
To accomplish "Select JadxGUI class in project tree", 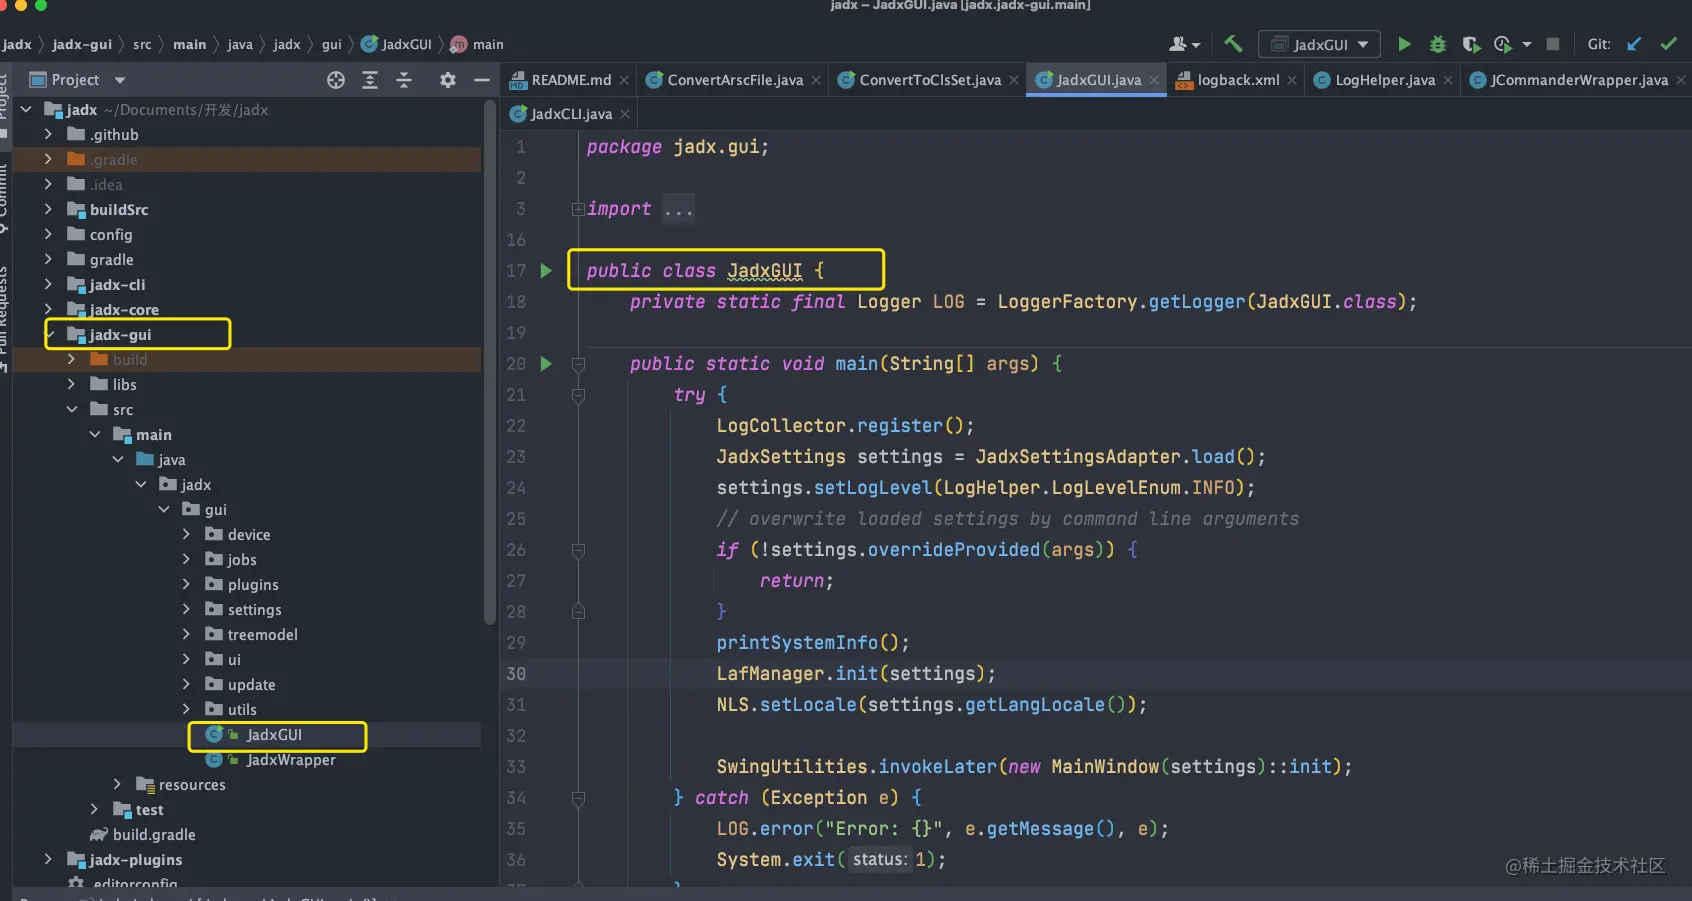I will (274, 734).
